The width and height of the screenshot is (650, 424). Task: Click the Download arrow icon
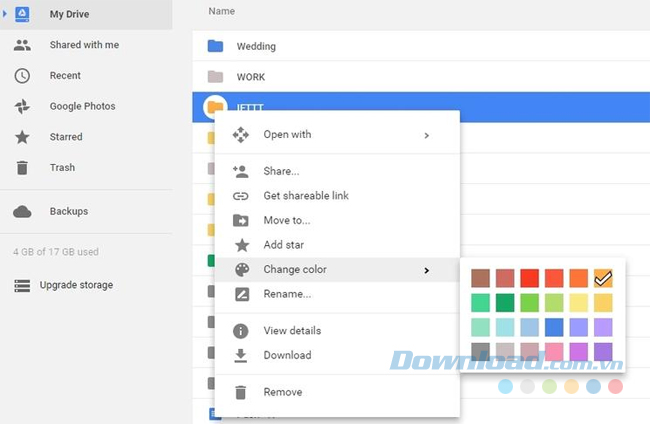click(241, 356)
